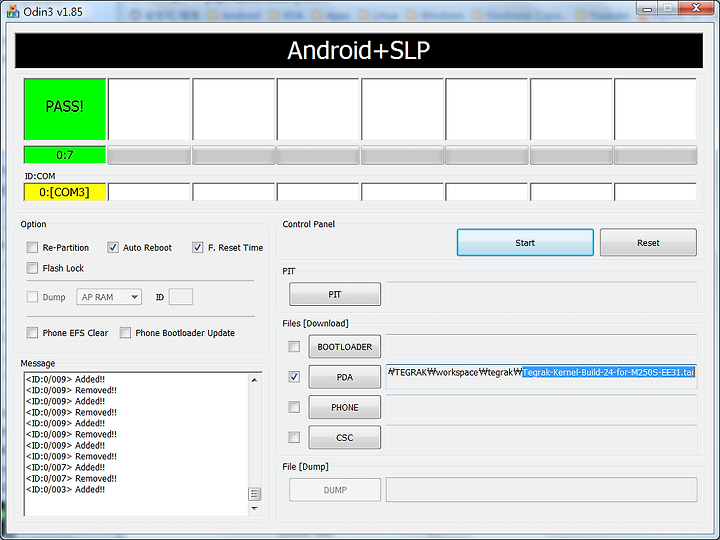The height and width of the screenshot is (540, 720).
Task: Enable Phone Bootloader Update checkbox
Action: (x=125, y=332)
